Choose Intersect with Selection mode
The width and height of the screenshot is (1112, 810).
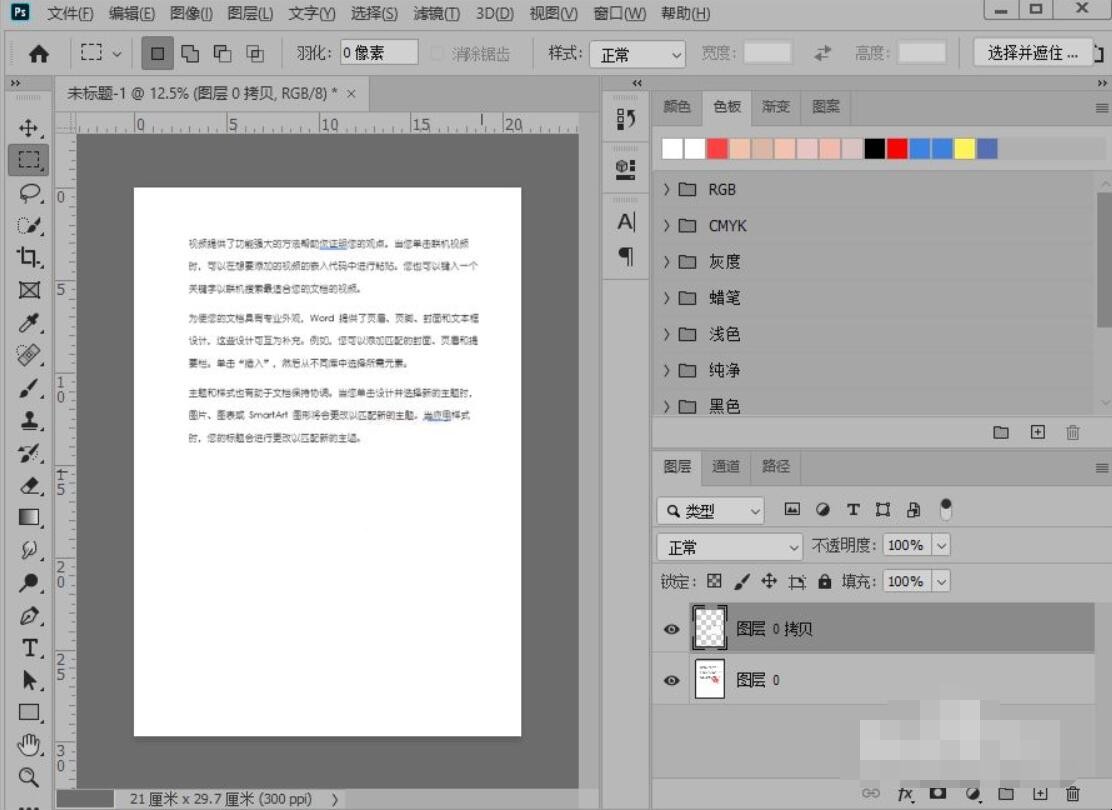click(255, 54)
